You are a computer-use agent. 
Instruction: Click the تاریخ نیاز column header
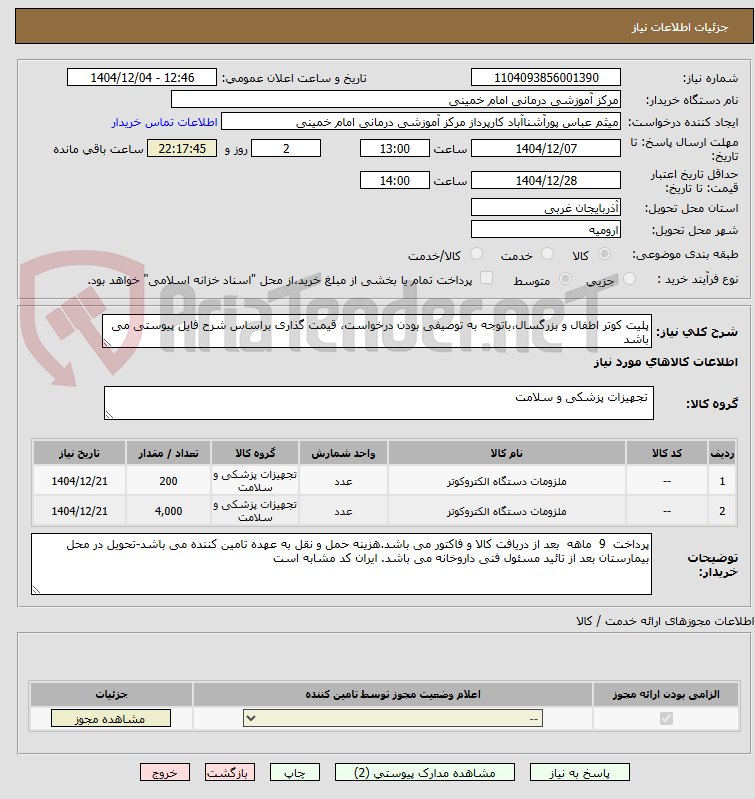[79, 453]
